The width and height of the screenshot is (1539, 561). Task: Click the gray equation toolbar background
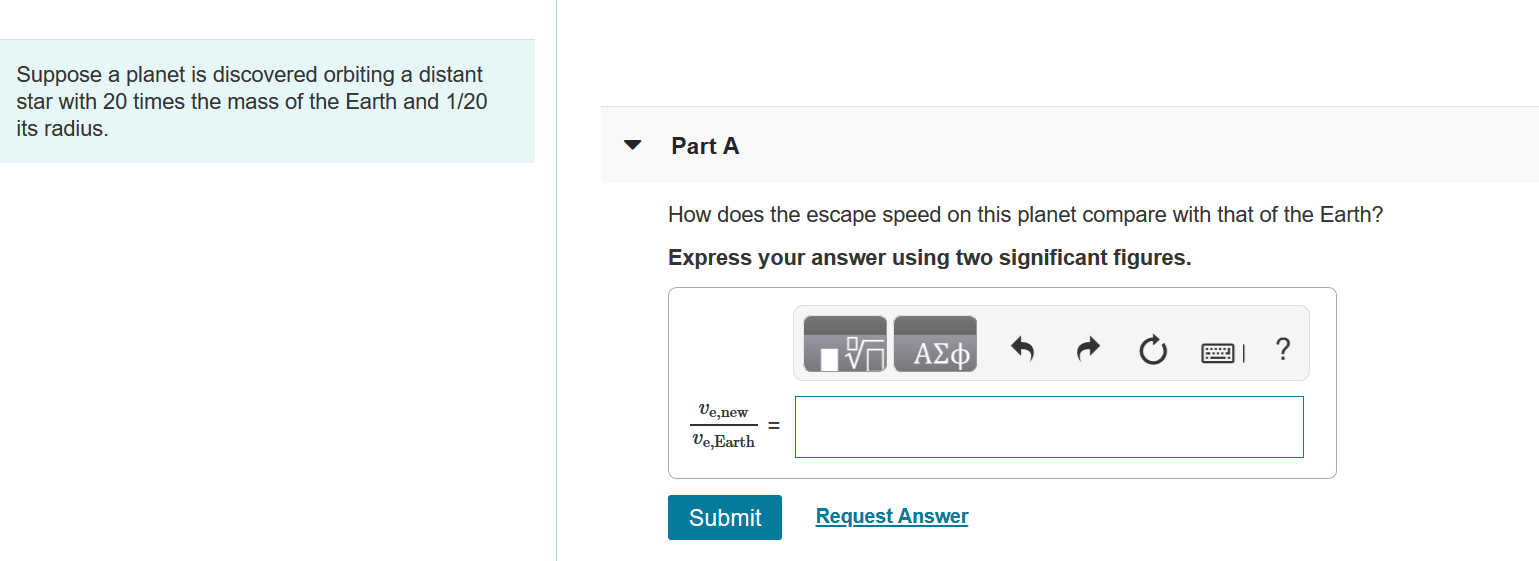coord(1051,343)
